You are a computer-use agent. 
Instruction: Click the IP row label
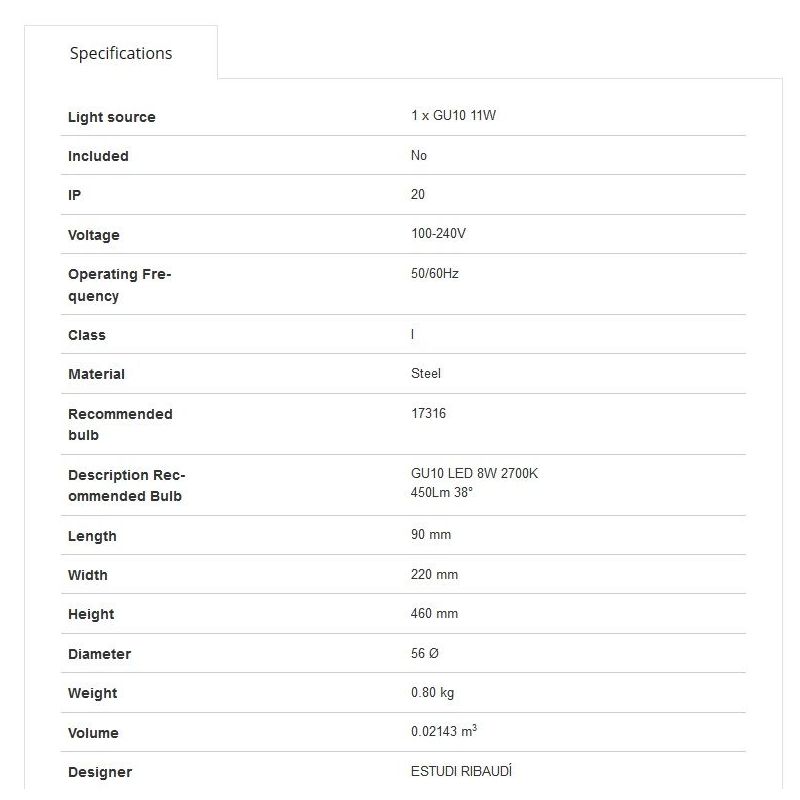(75, 195)
